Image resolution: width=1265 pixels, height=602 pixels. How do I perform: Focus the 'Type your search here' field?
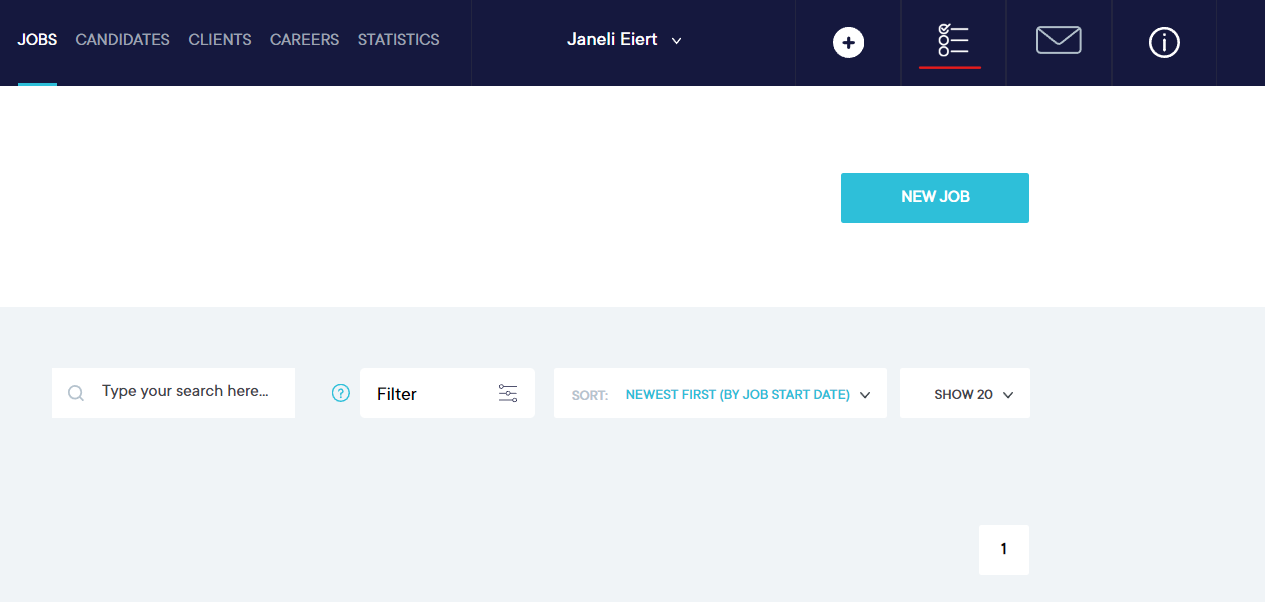point(185,391)
